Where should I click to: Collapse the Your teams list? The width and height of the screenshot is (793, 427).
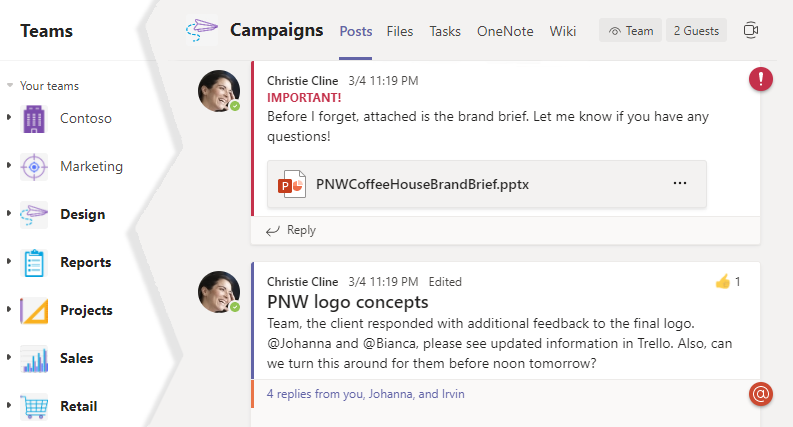pyautogui.click(x=10, y=86)
